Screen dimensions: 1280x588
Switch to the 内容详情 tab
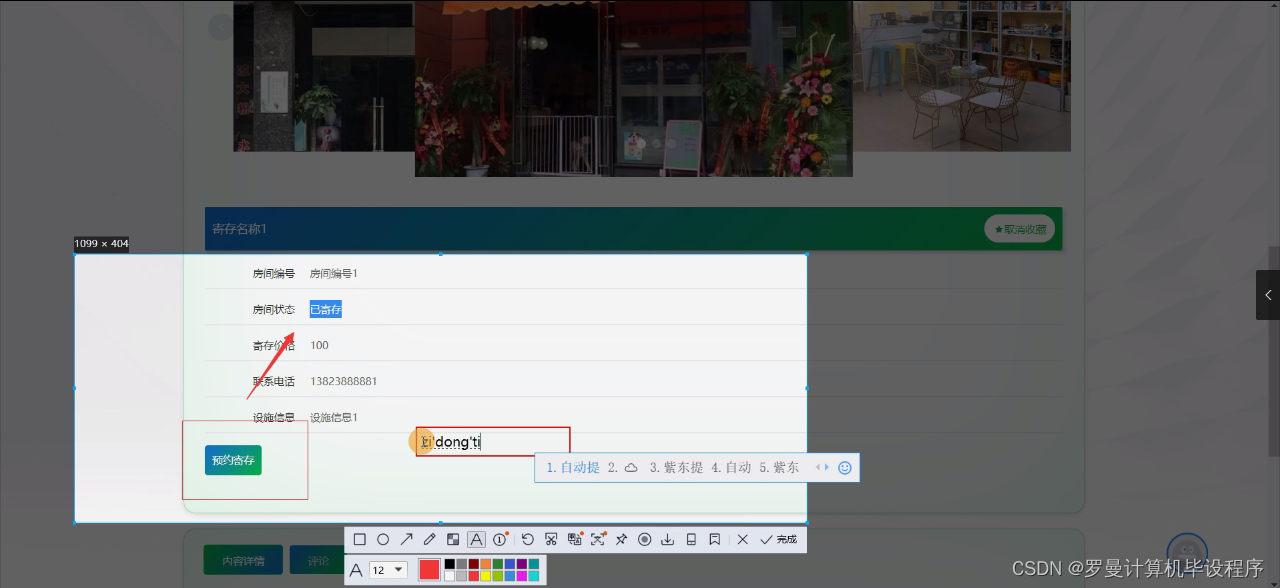[x=243, y=560]
